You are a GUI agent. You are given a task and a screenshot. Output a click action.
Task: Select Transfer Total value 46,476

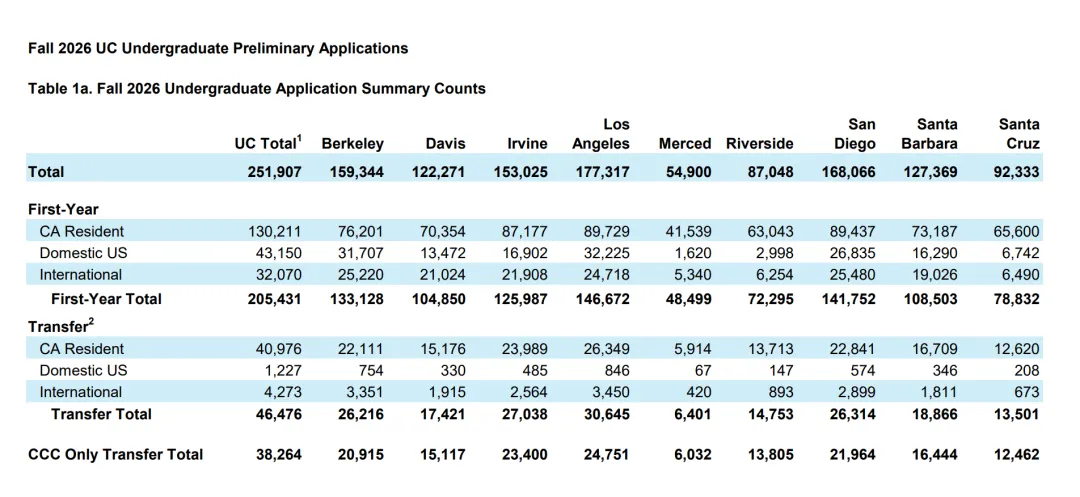click(278, 414)
